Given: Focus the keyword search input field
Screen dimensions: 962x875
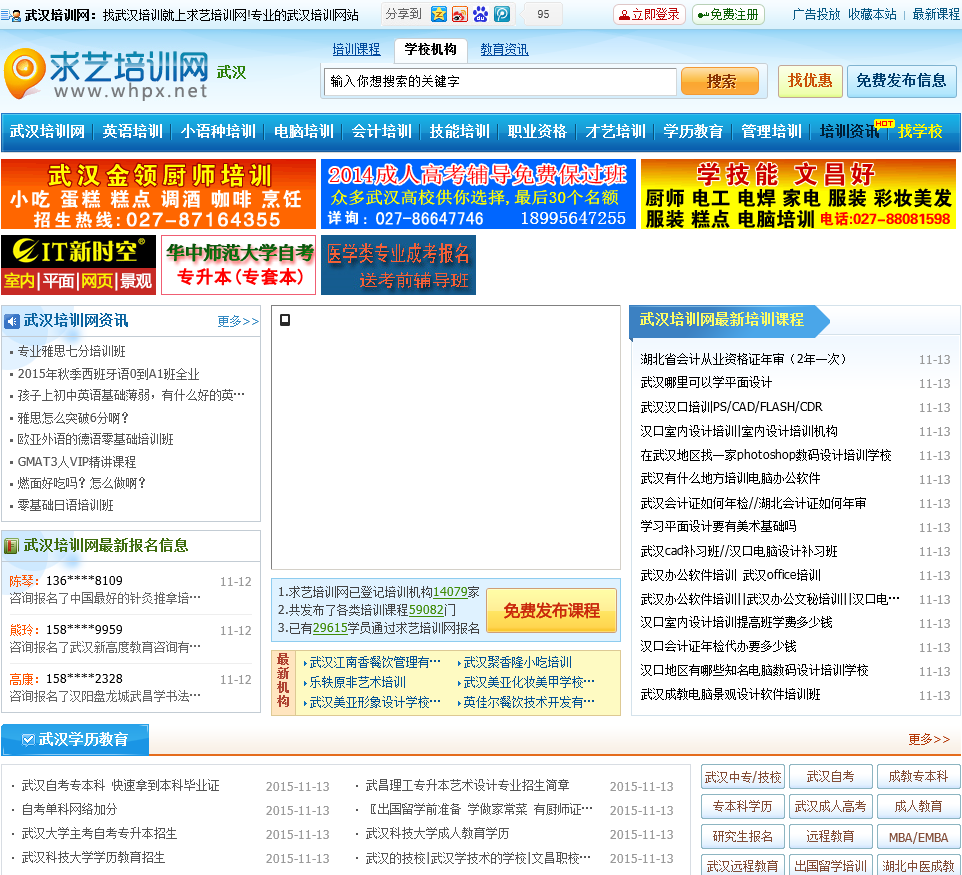Looking at the screenshot, I should coord(500,82).
